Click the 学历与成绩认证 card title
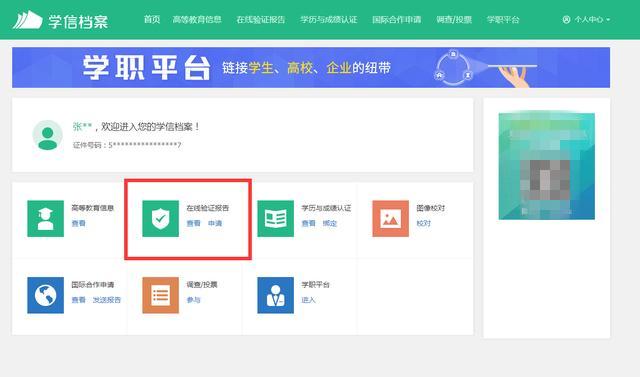 (x=326, y=208)
